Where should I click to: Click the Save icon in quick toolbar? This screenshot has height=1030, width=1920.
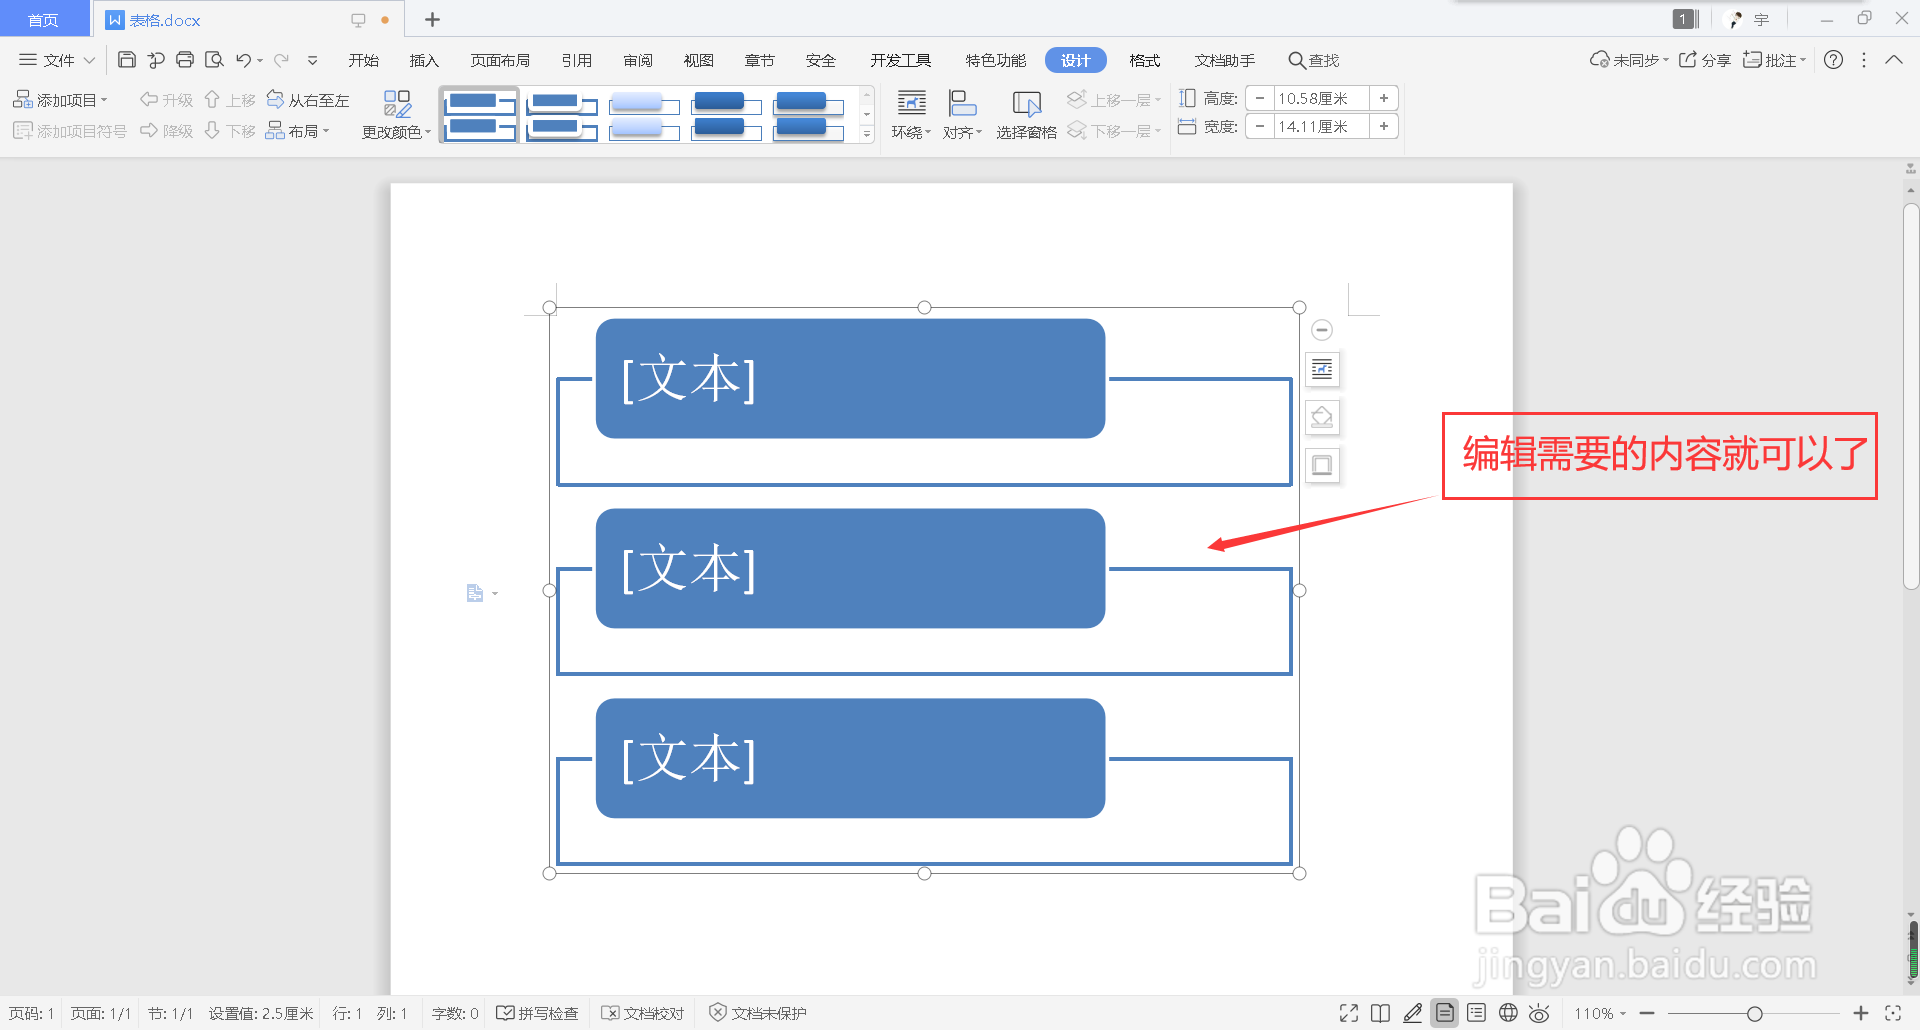(127, 60)
